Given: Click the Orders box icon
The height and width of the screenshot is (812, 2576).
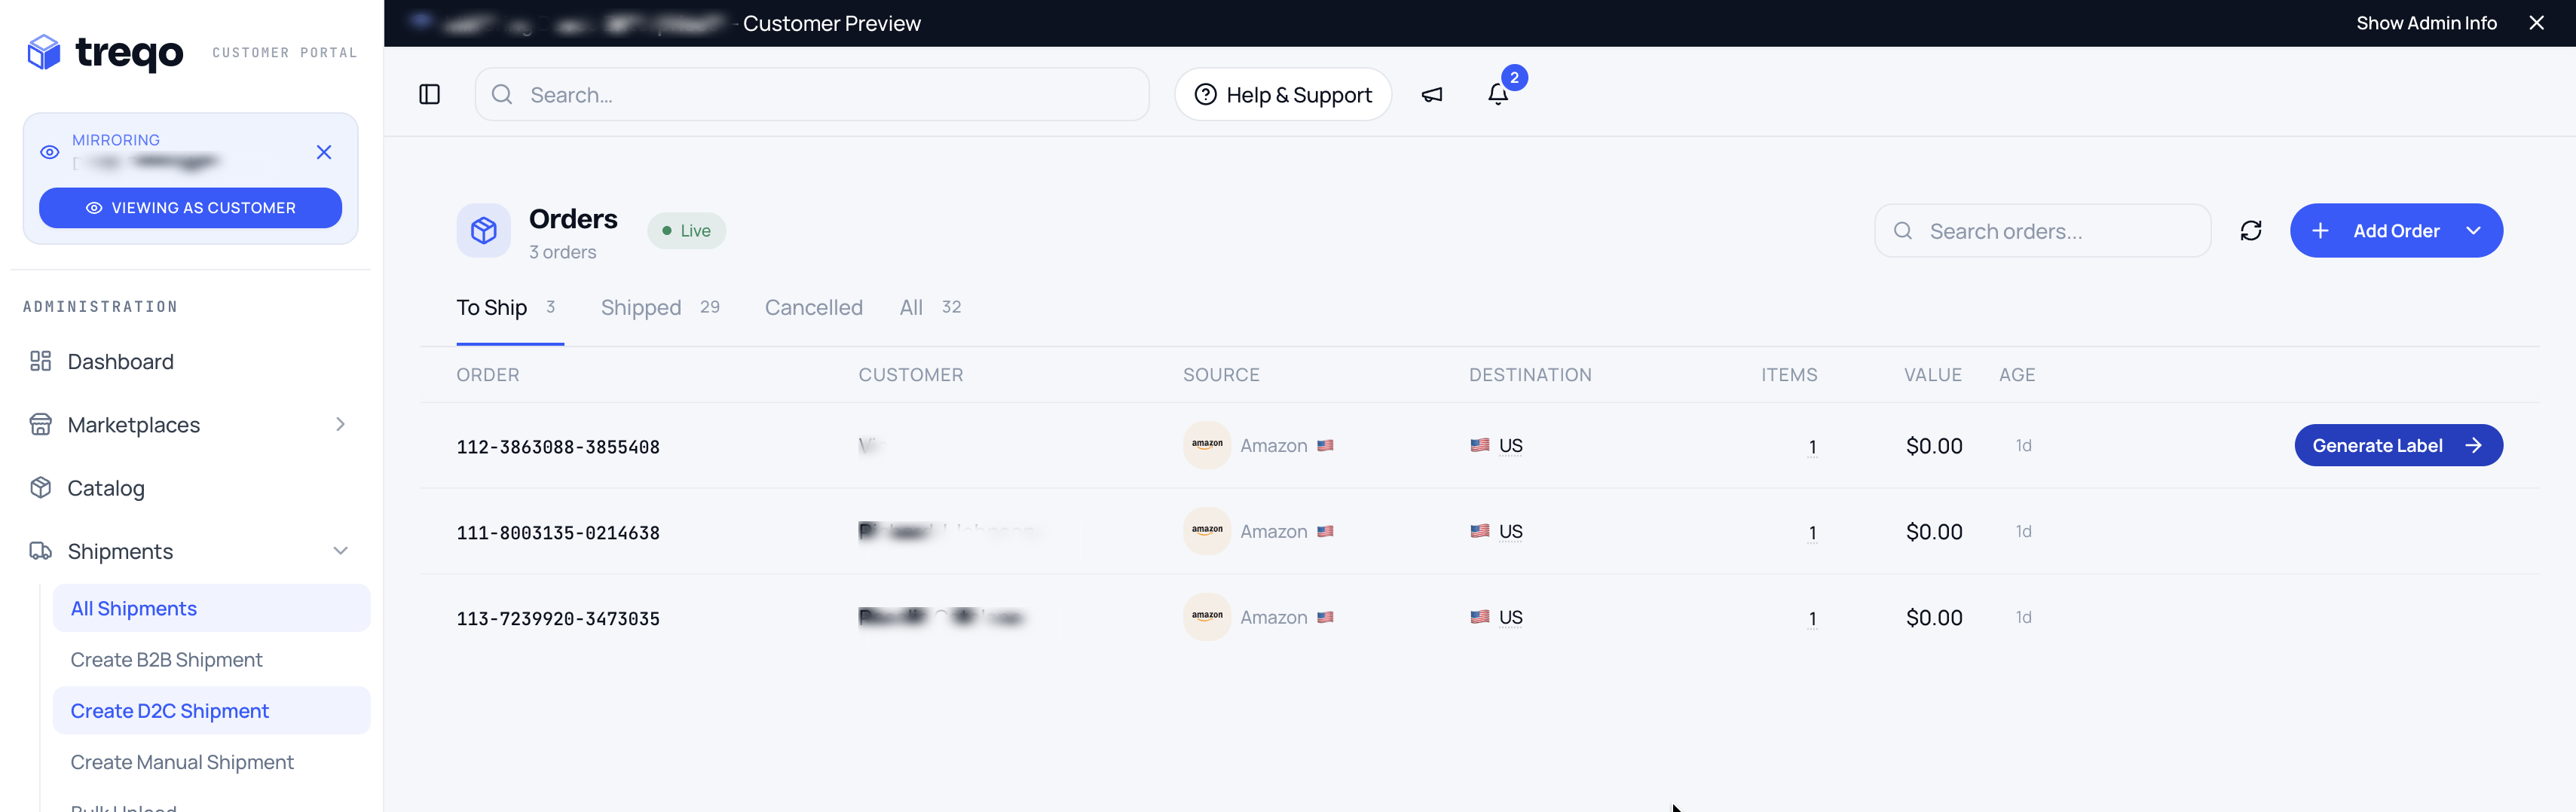Looking at the screenshot, I should pos(484,231).
